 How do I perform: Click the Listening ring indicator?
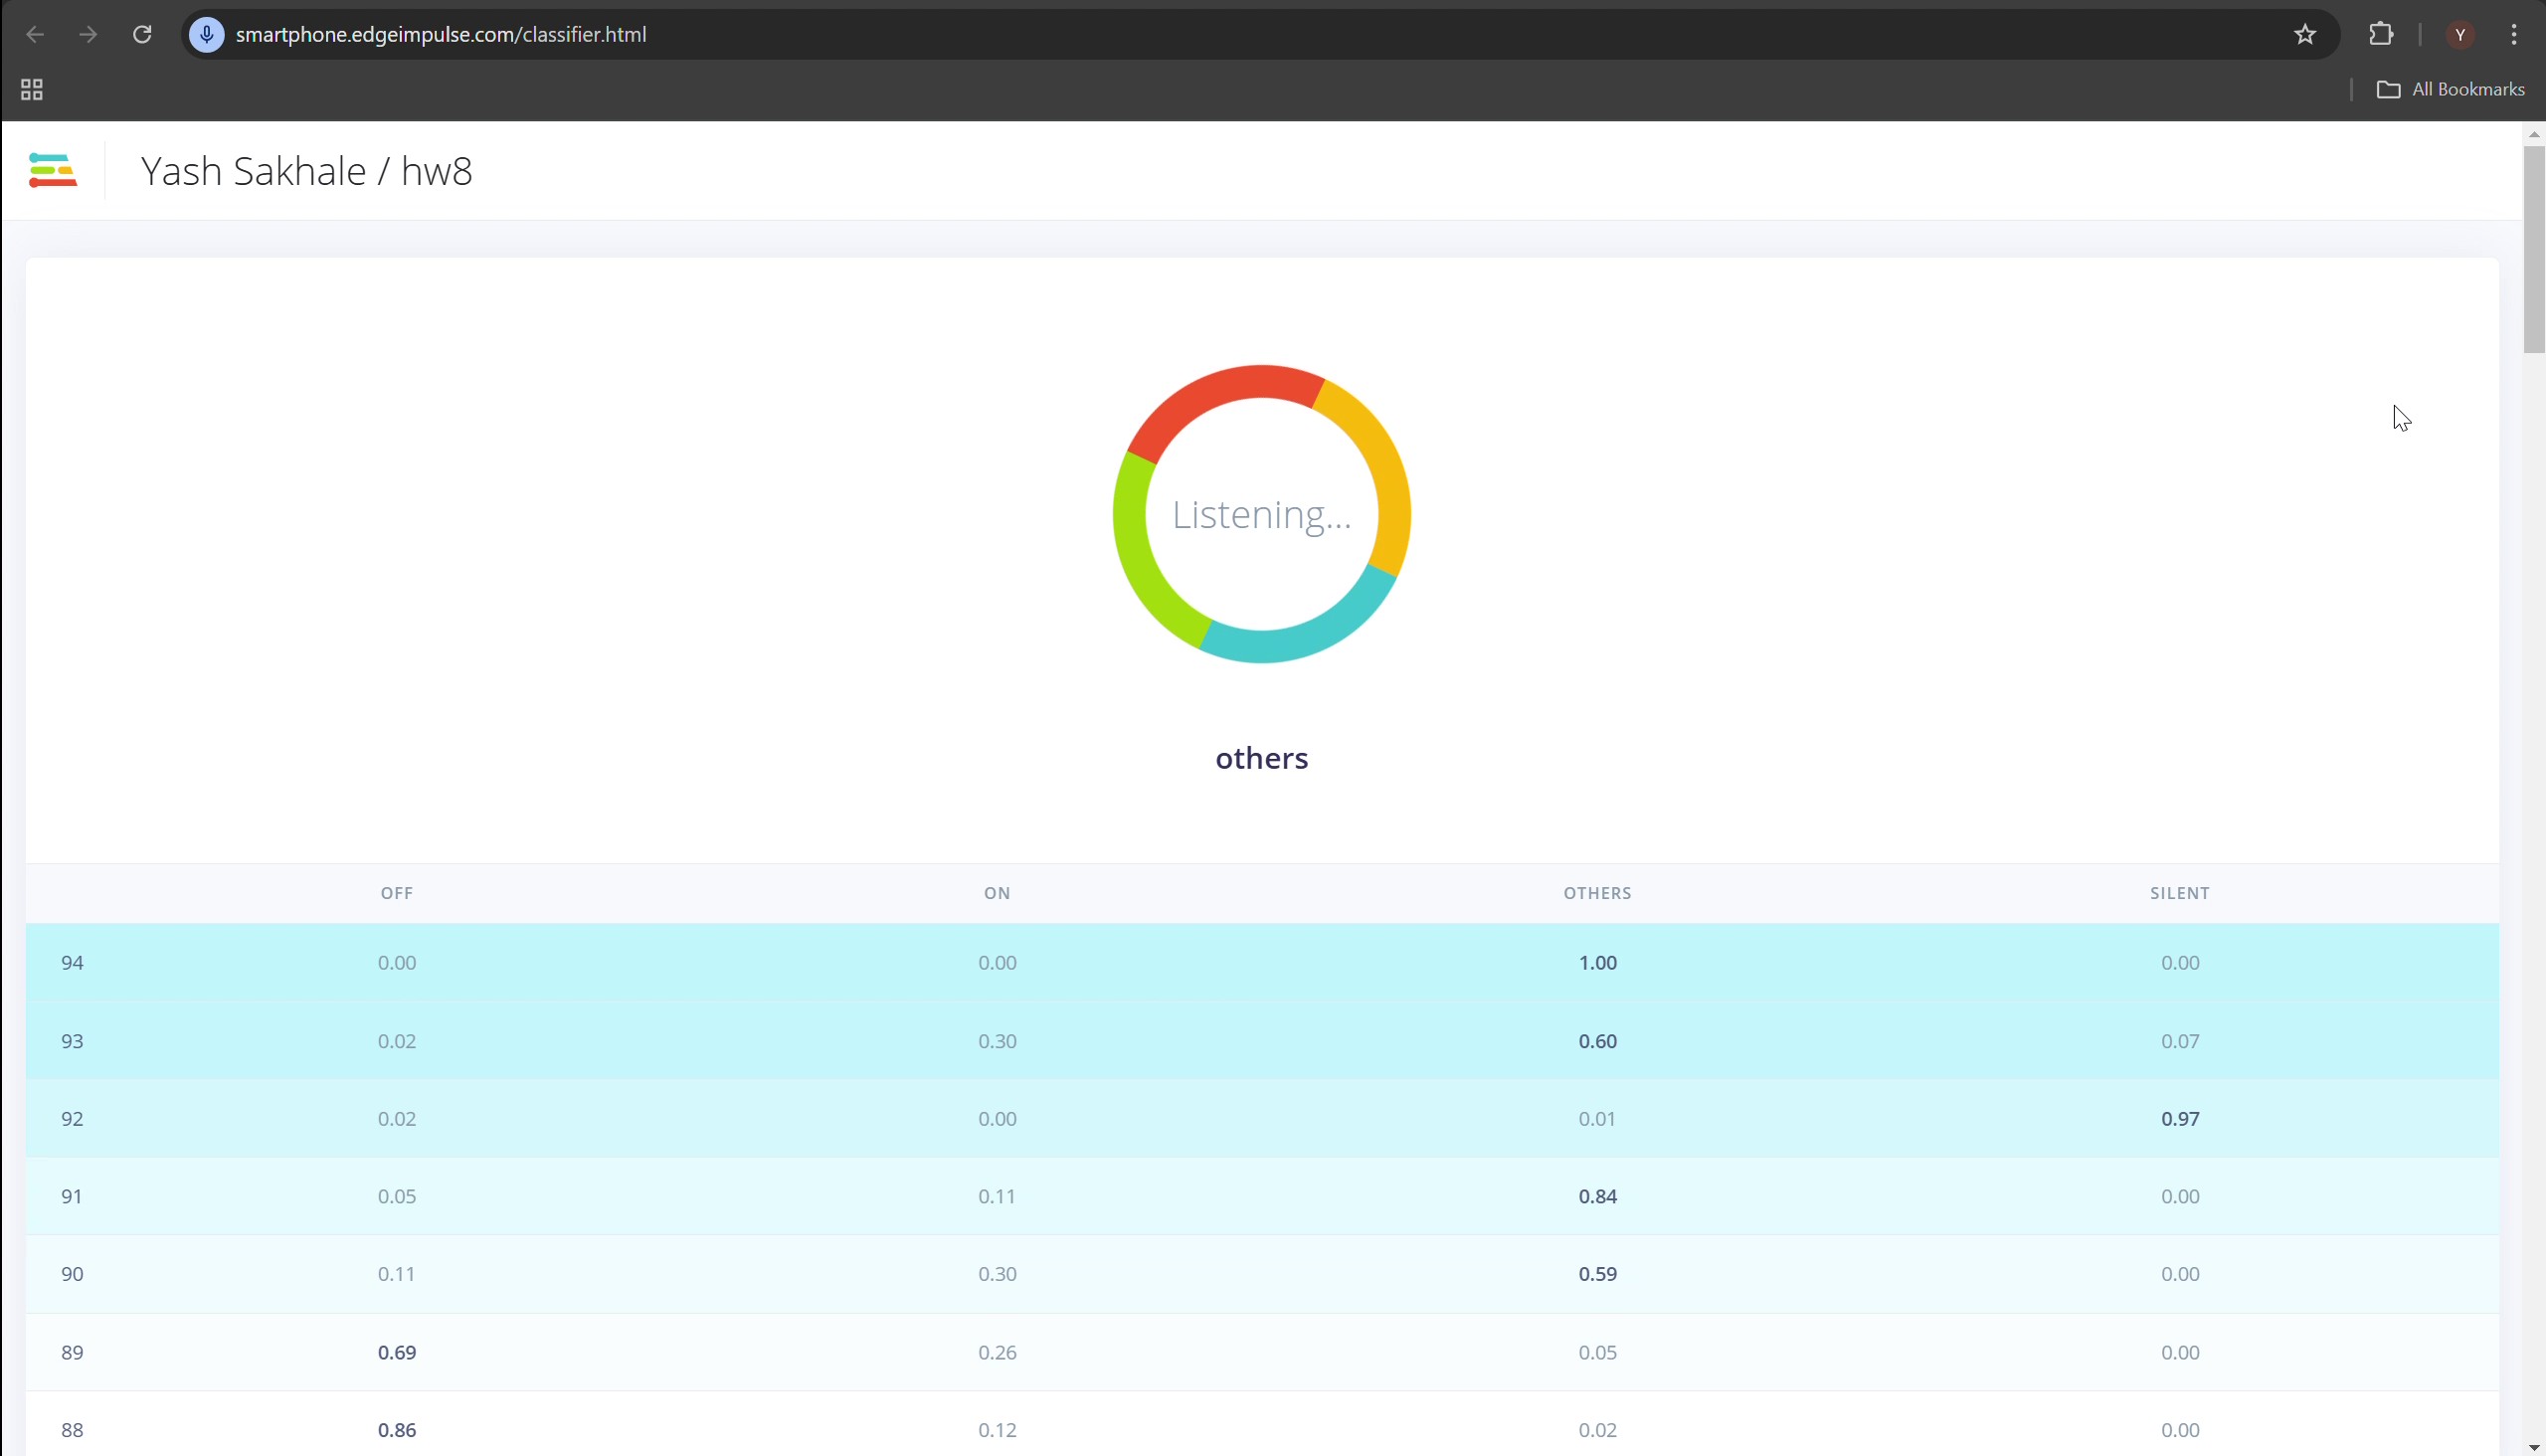(x=1261, y=514)
